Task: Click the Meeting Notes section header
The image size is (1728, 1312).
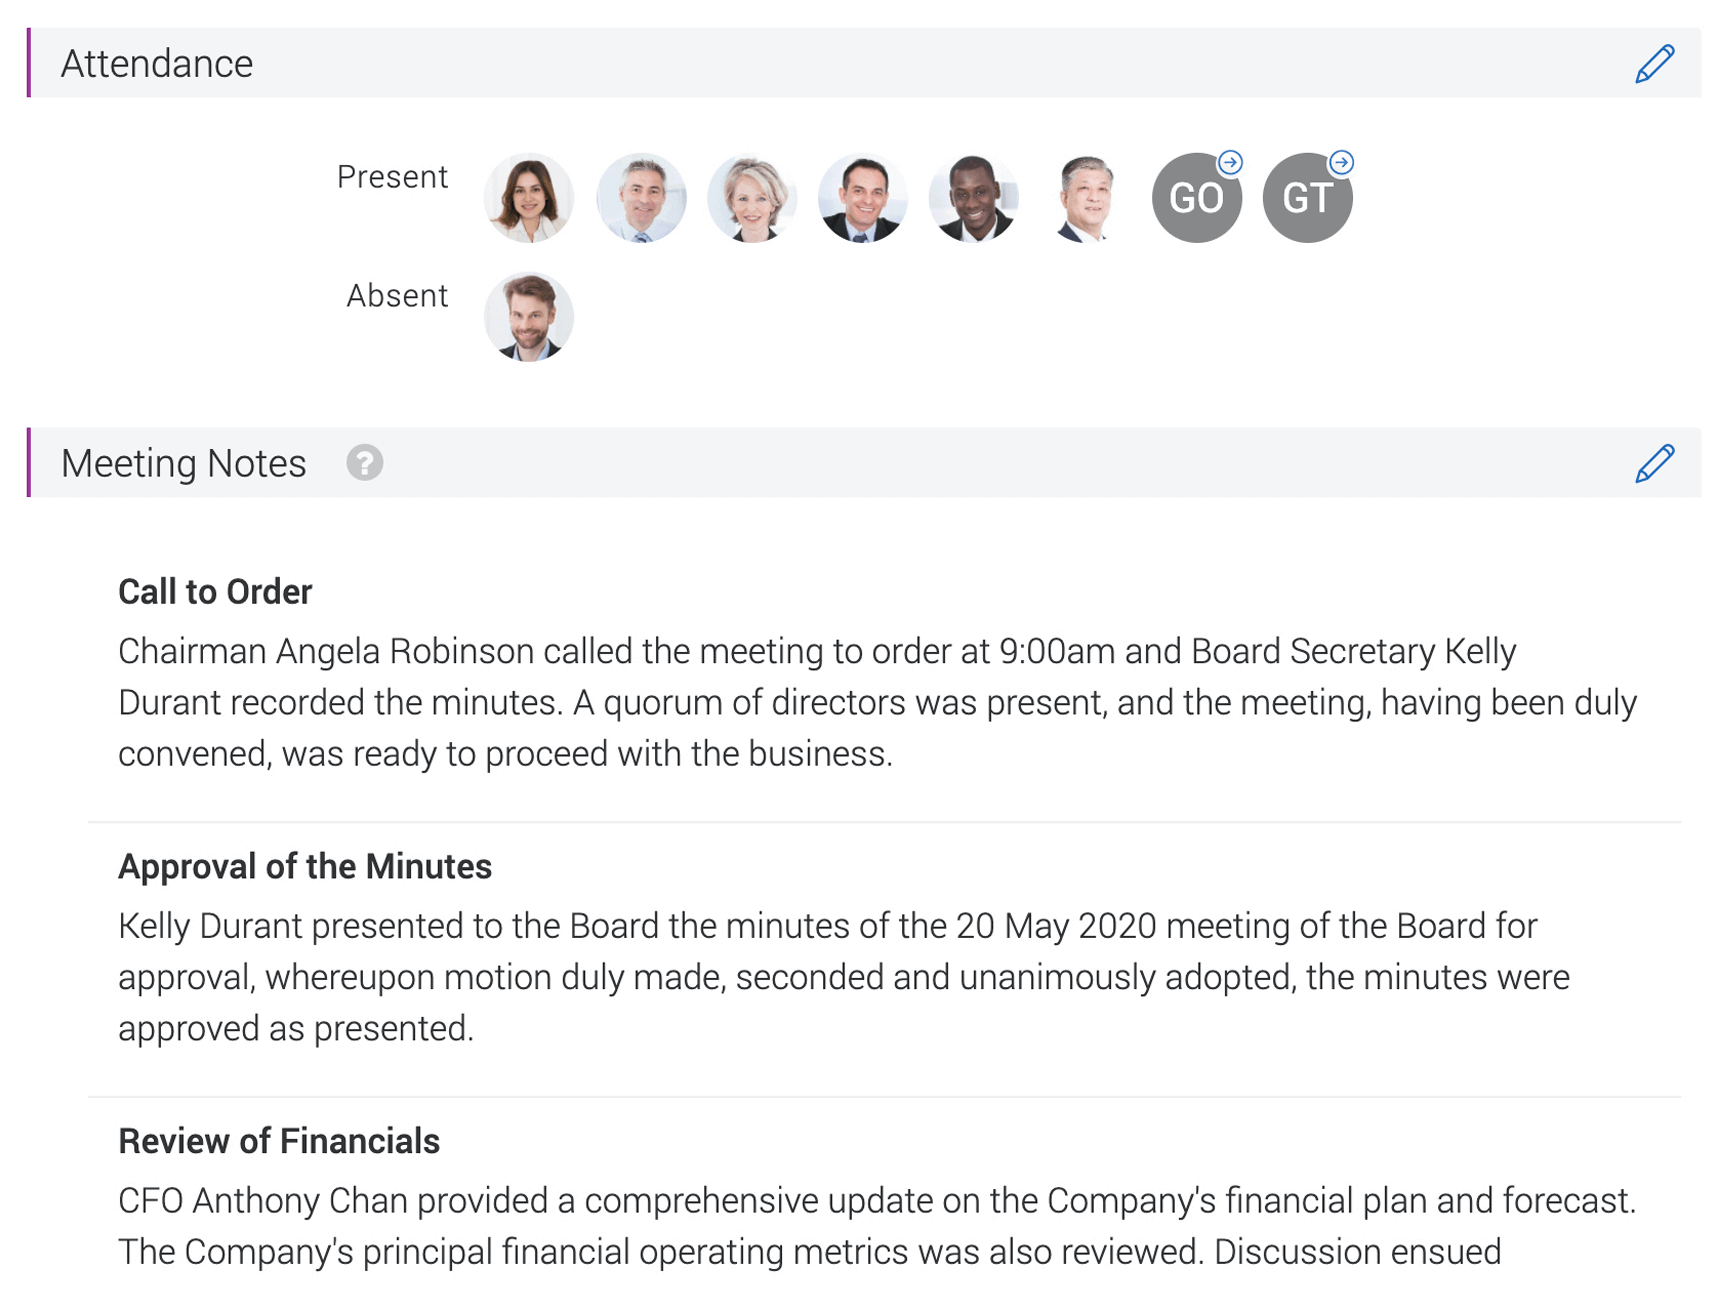Action: pyautogui.click(x=183, y=461)
